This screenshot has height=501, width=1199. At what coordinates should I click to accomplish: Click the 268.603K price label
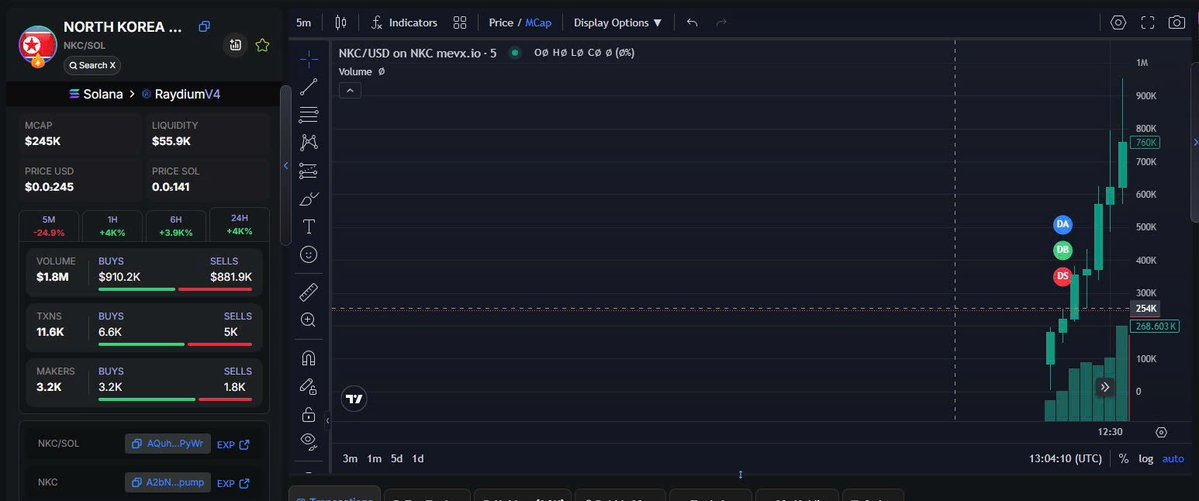click(1155, 326)
